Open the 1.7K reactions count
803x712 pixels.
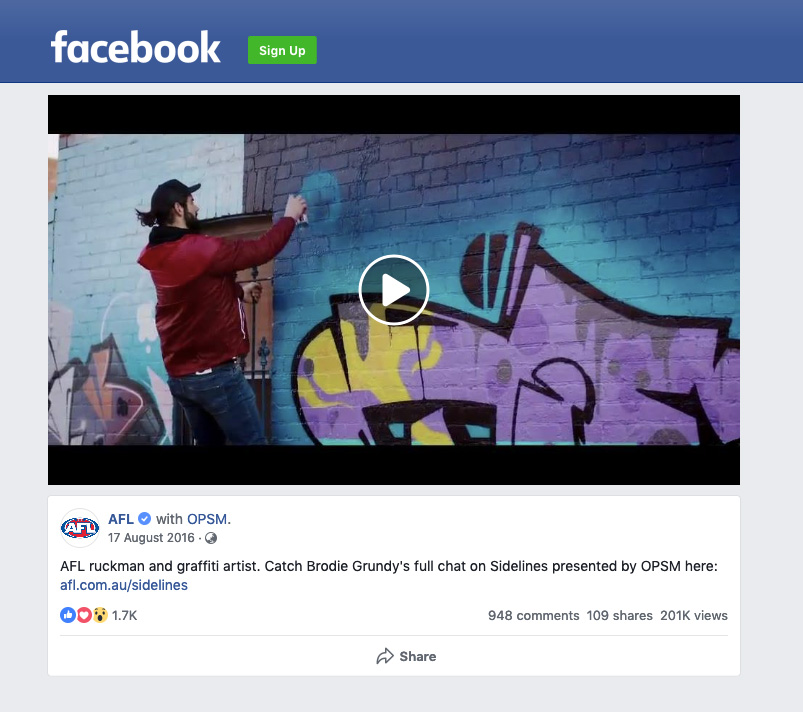point(124,615)
